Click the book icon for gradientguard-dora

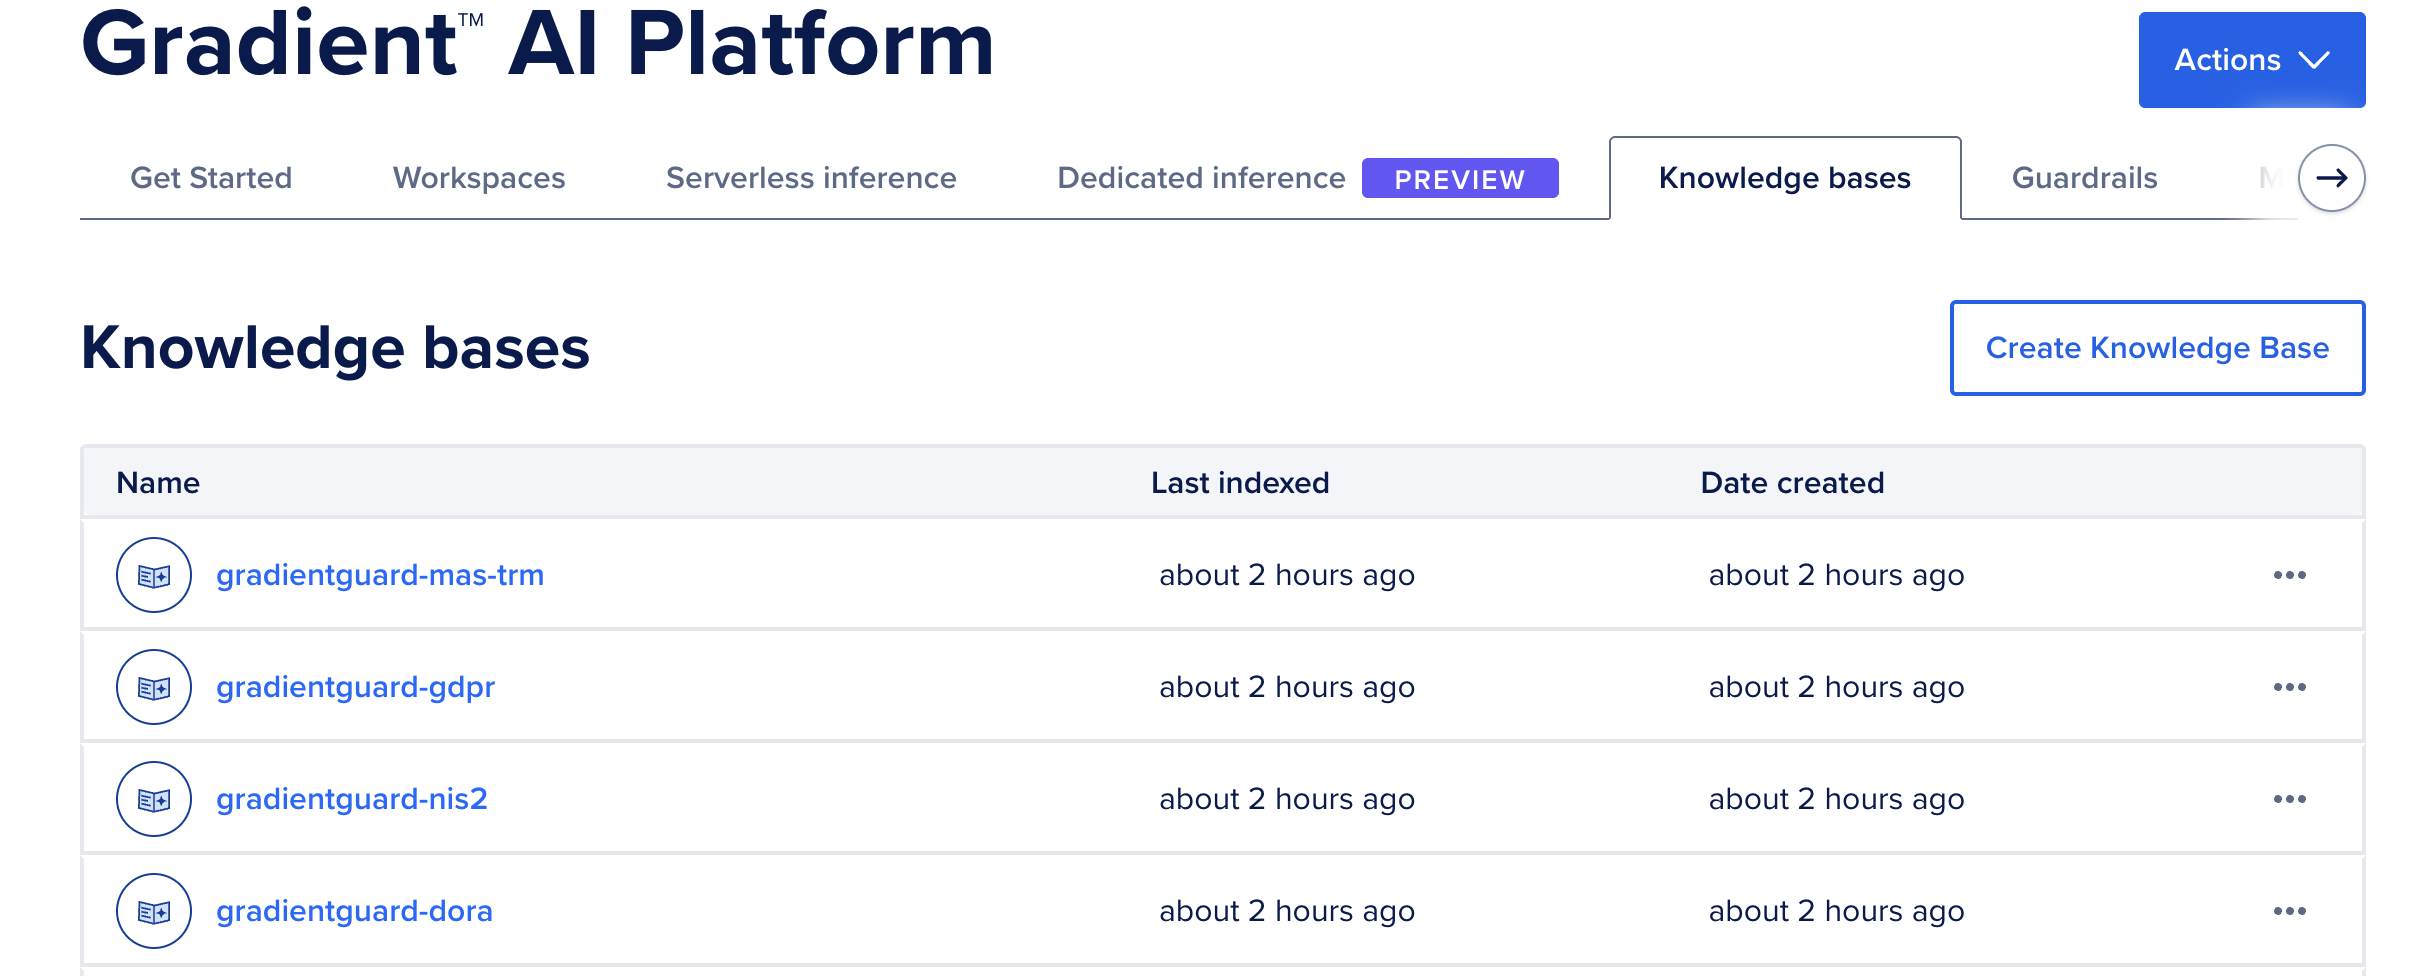click(x=154, y=911)
